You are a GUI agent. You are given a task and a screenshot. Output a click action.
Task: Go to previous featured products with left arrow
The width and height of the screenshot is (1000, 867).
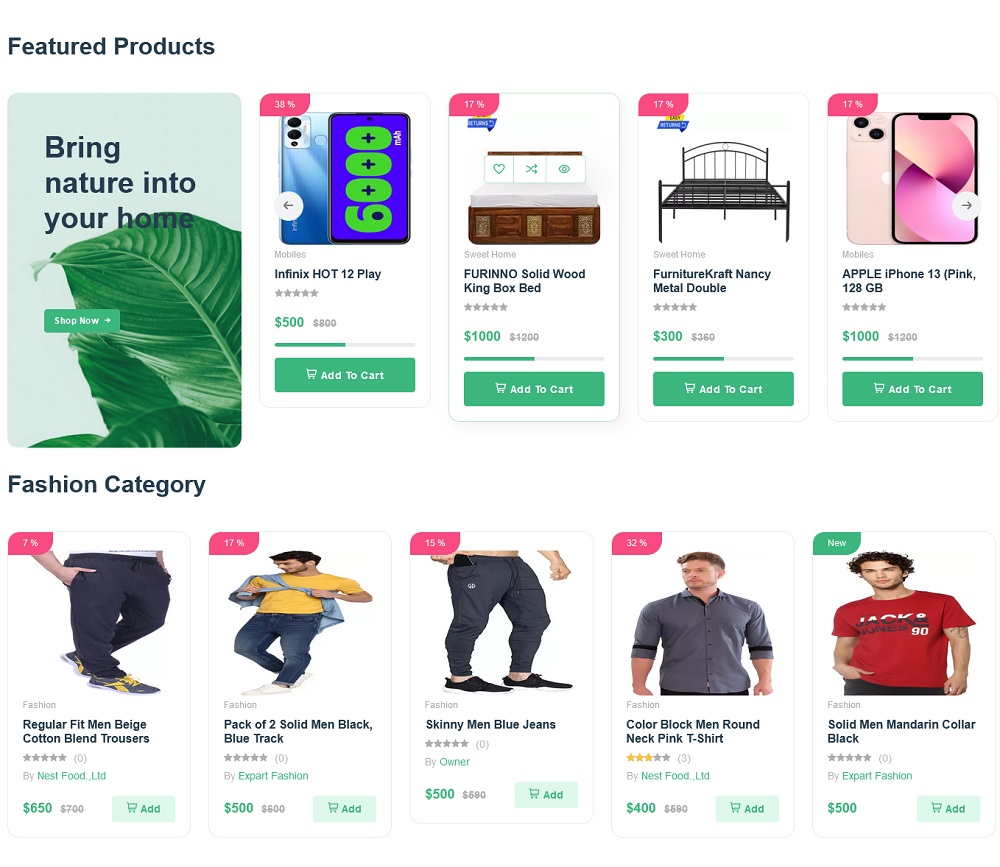tap(288, 205)
